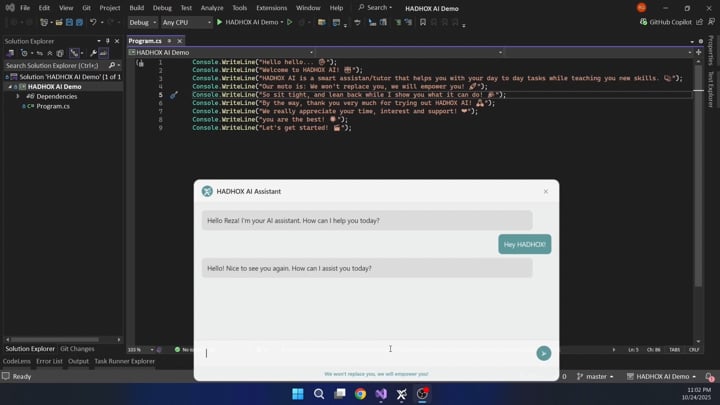Start without debugging outline play icon
720x405 pixels.
[289, 22]
